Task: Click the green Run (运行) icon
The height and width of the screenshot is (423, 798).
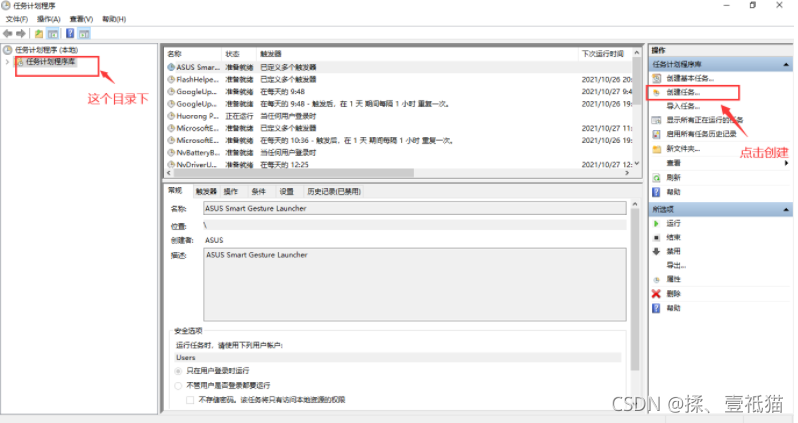Action: [x=656, y=223]
